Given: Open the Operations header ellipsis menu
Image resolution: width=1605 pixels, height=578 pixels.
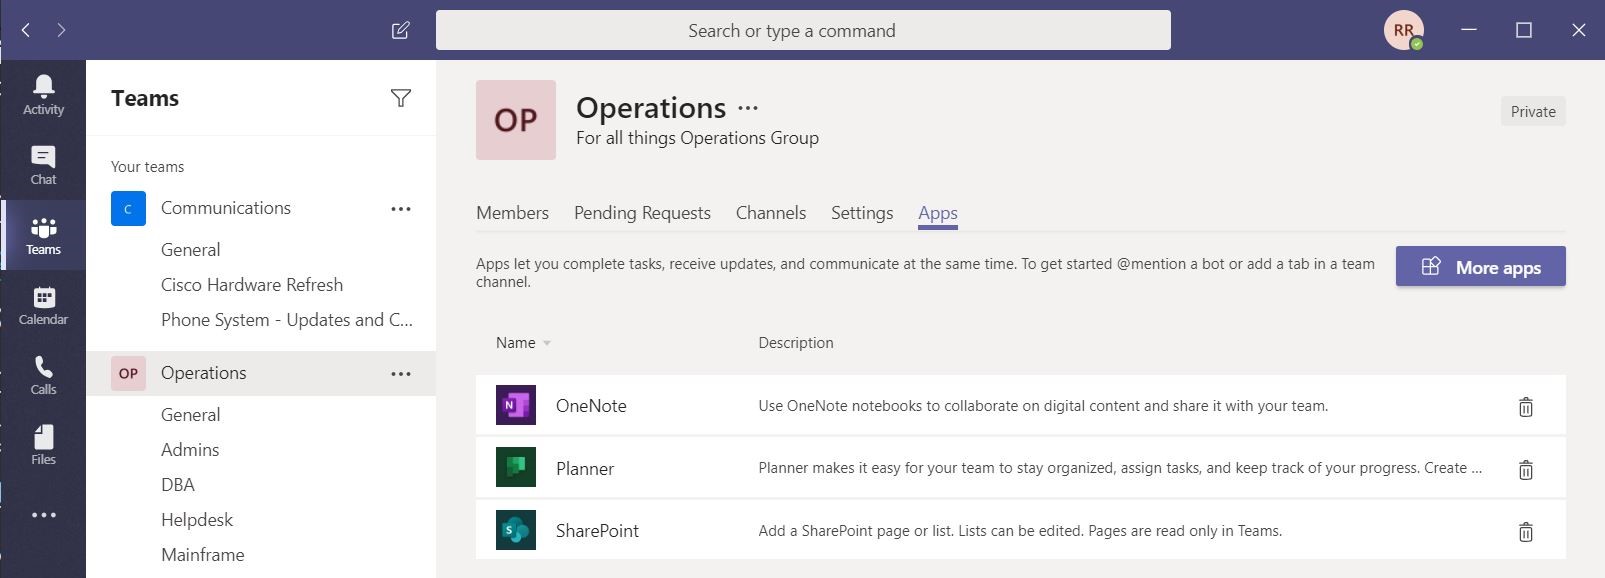Looking at the screenshot, I should pyautogui.click(x=748, y=108).
